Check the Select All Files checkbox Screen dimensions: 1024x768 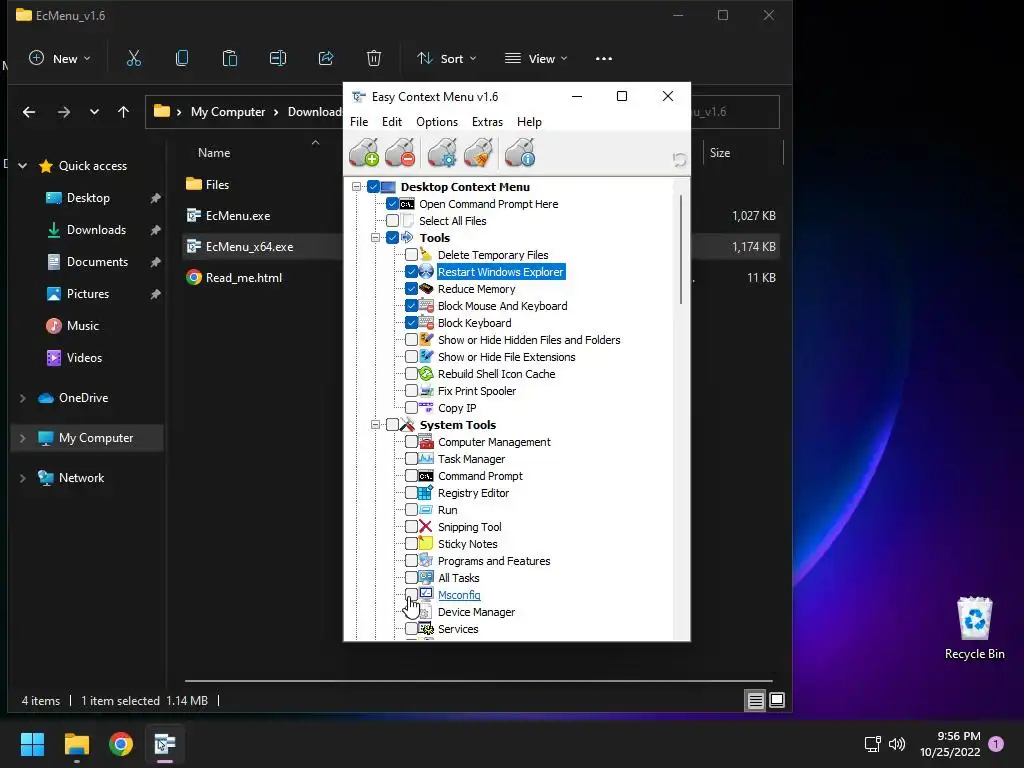tap(392, 221)
